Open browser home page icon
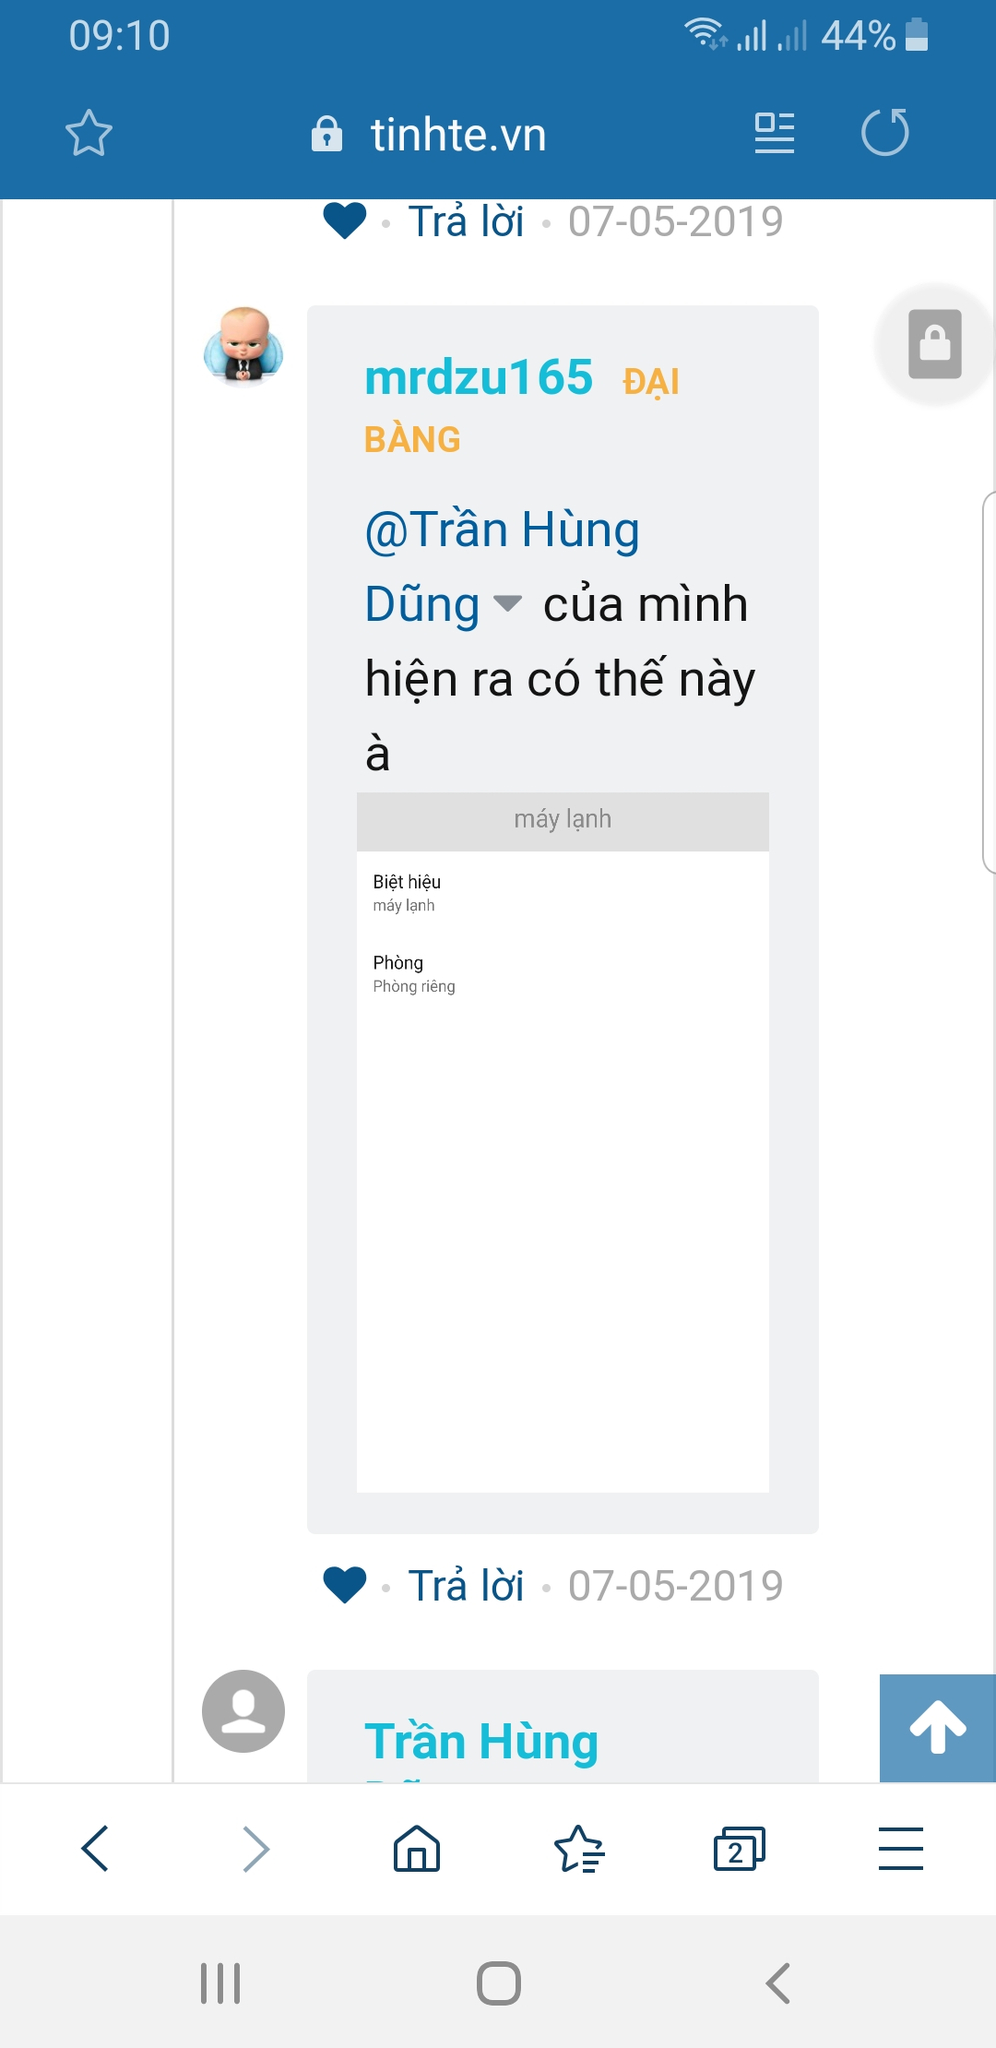996x2048 pixels. pyautogui.click(x=417, y=1848)
